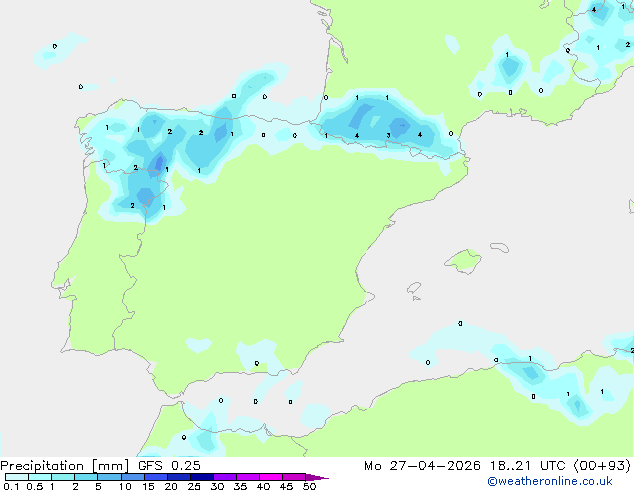This screenshot has width=634, height=490.
Task: Select the legend value label "10"
Action: pos(125,486)
